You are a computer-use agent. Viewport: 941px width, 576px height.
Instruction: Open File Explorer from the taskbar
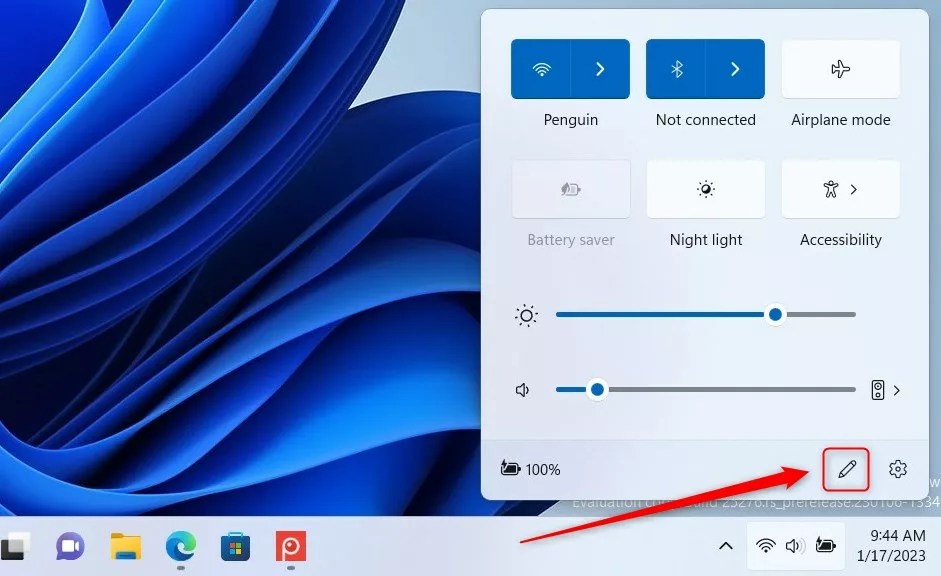[124, 547]
